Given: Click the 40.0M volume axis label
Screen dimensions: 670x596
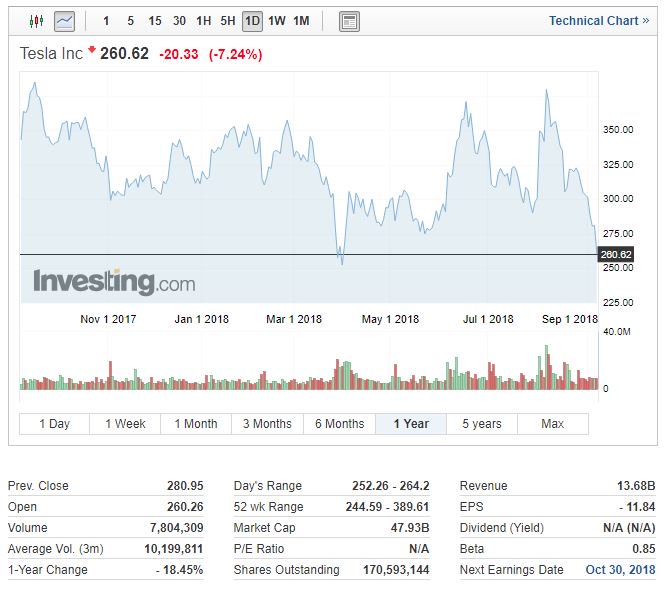Looking at the screenshot, I should (617, 332).
